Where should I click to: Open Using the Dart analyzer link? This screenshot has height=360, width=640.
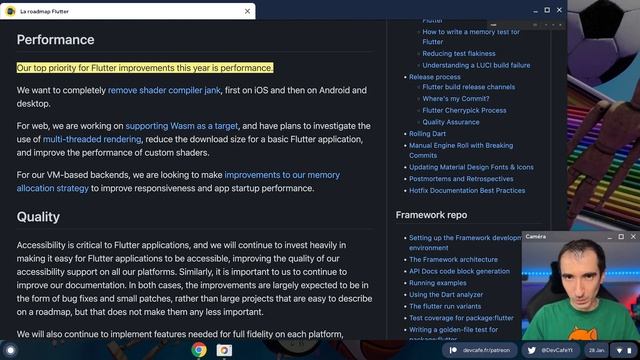pos(446,294)
